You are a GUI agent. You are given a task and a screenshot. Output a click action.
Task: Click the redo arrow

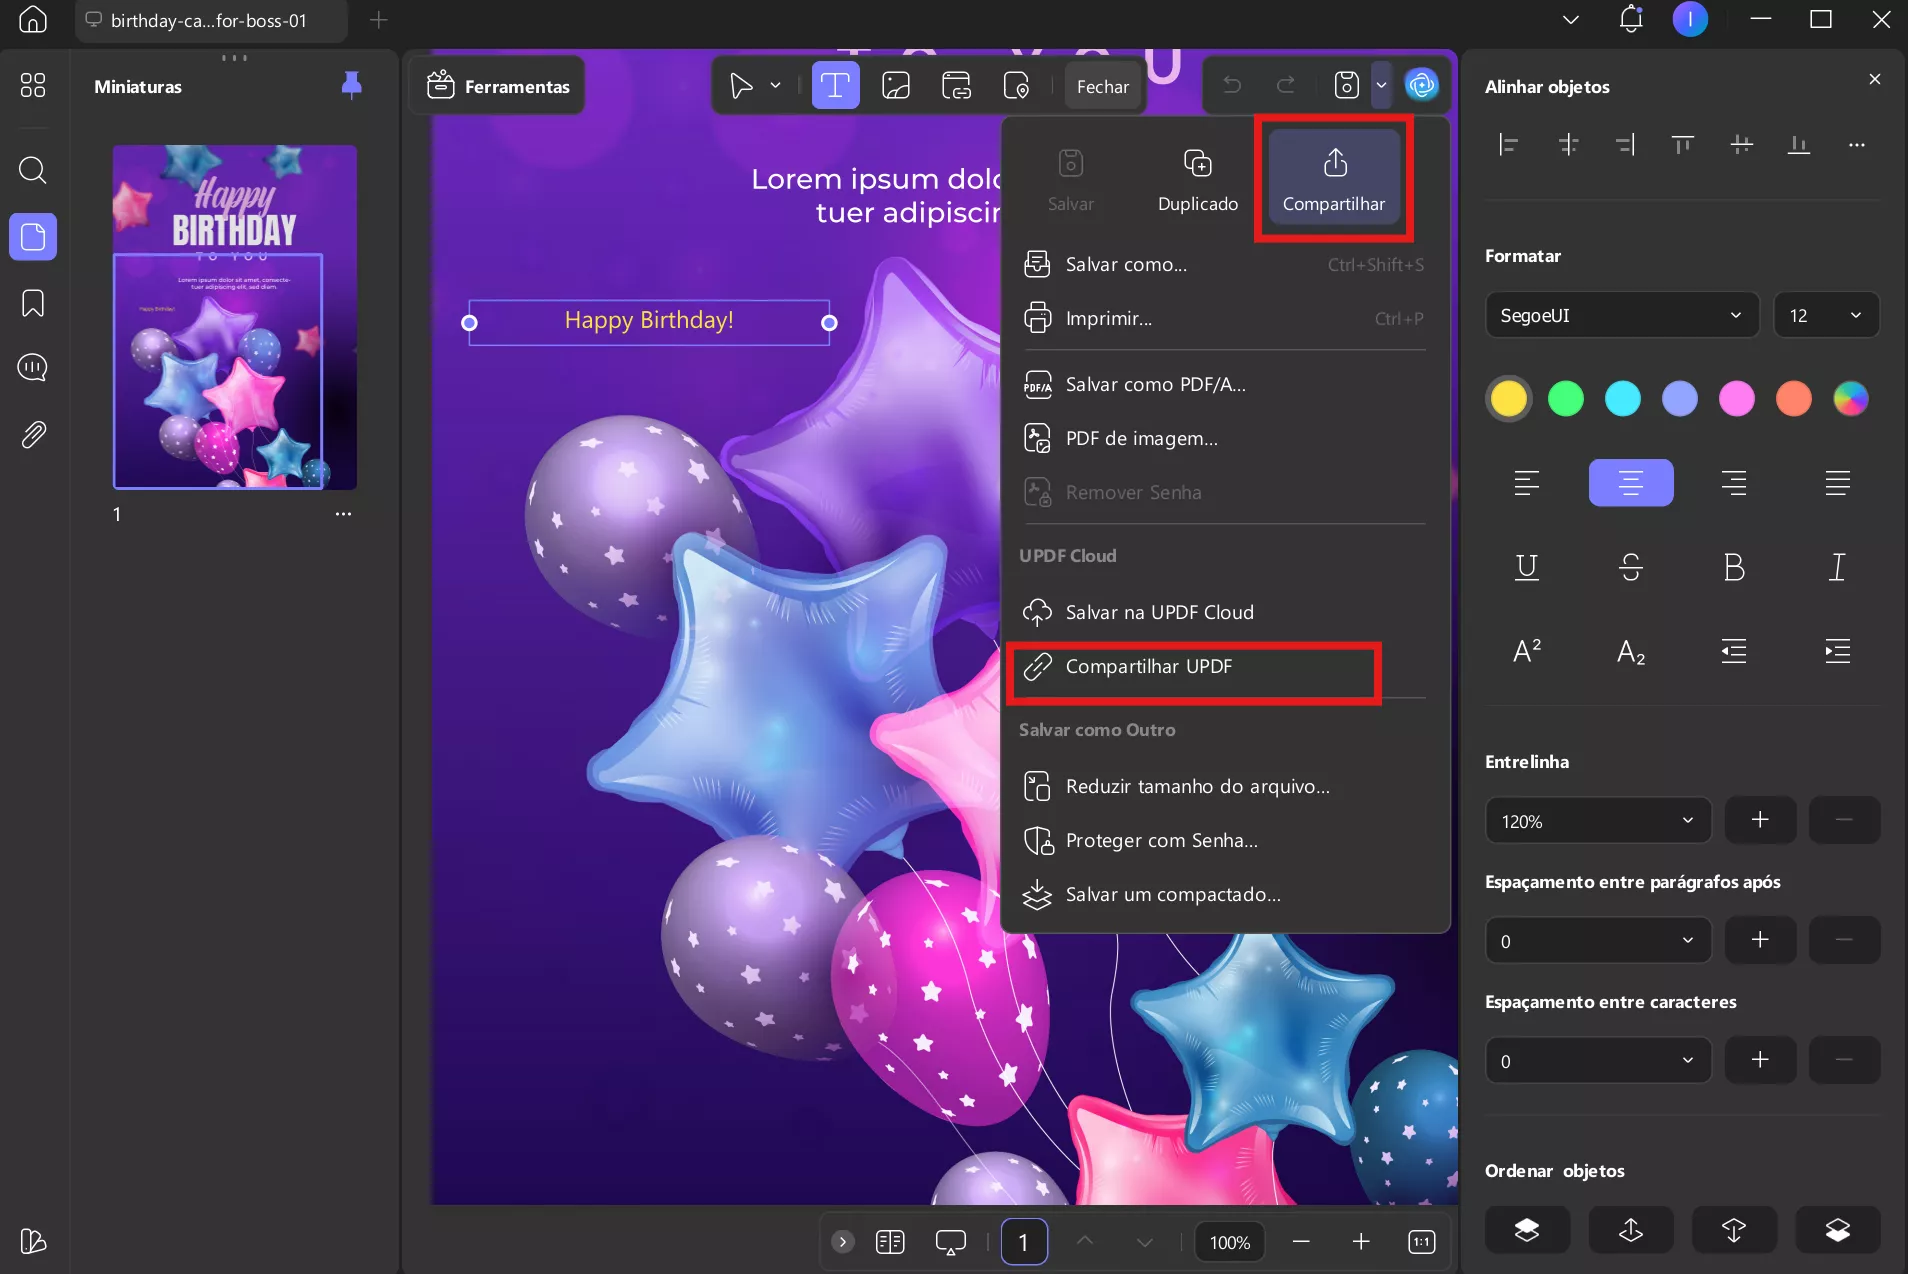click(1286, 86)
